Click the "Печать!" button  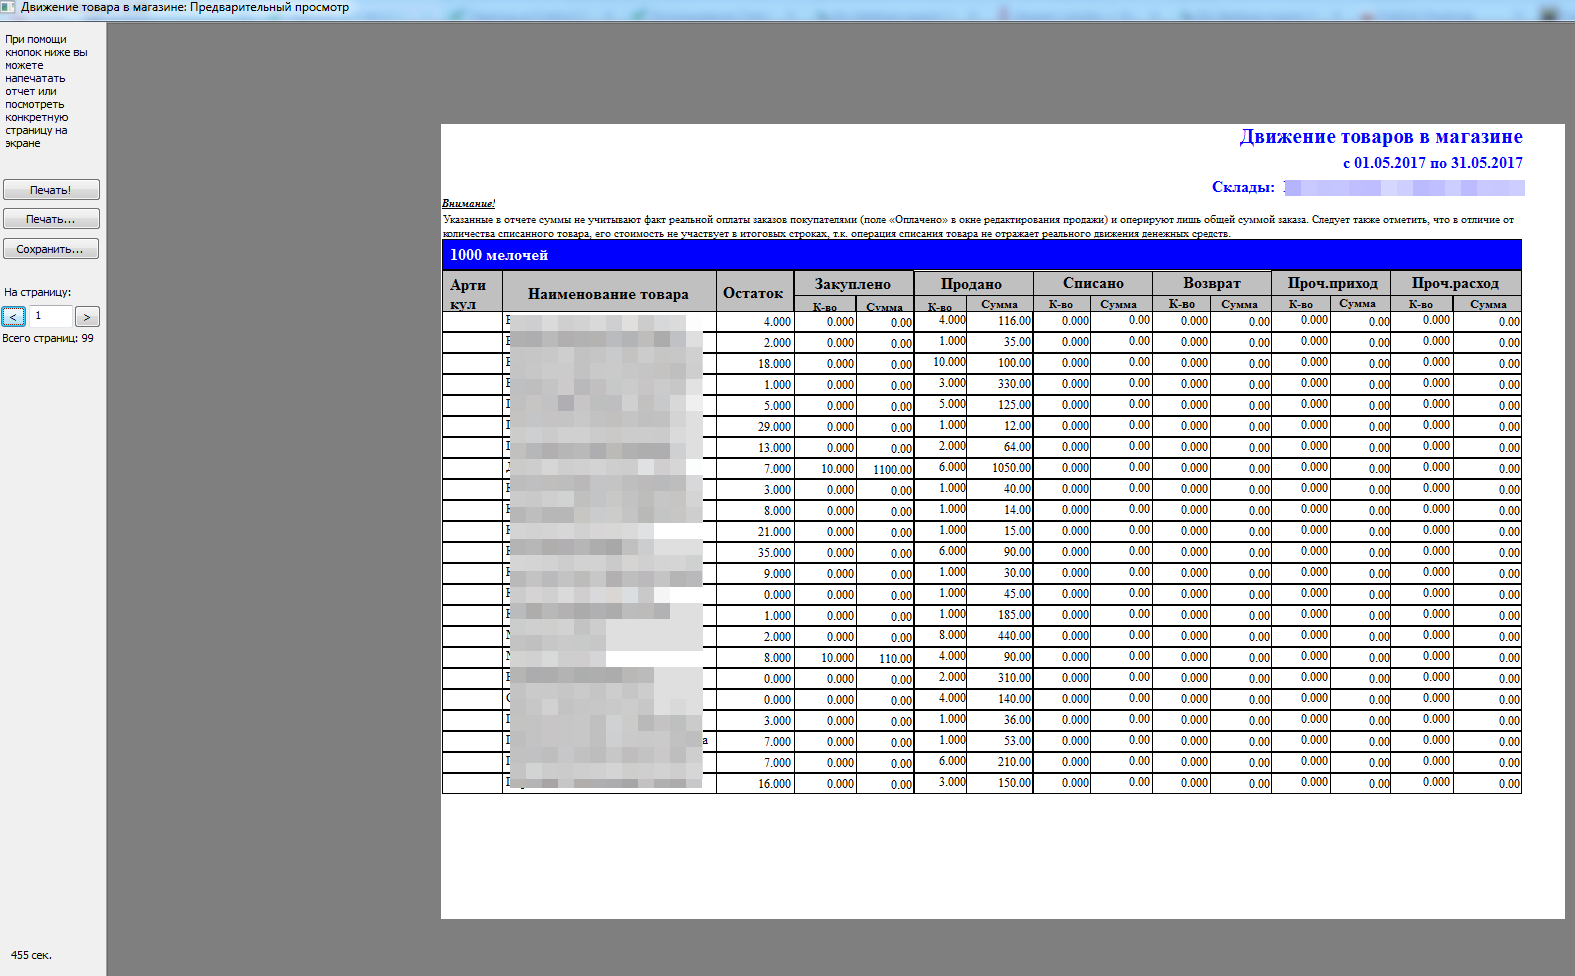pos(51,190)
